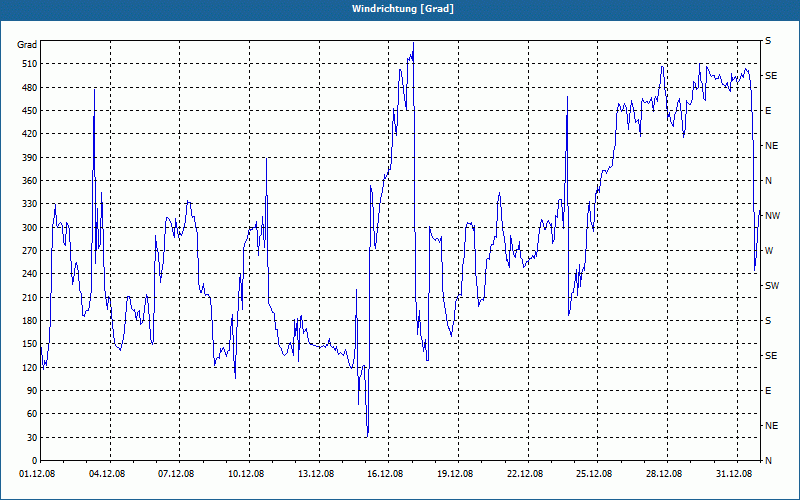Select the E compass label aligned with 90
Viewport: 800px width, 500px height.
(768, 391)
